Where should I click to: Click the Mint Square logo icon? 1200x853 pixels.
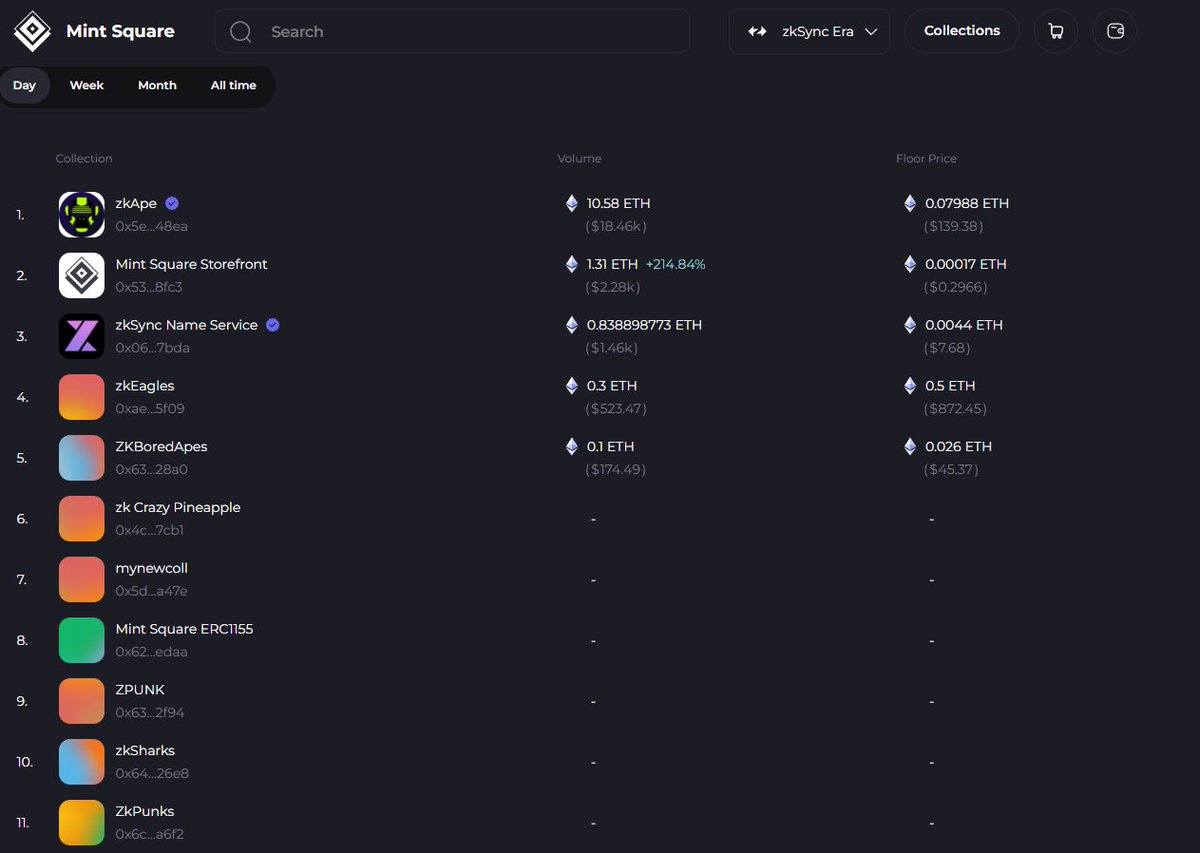tap(32, 31)
